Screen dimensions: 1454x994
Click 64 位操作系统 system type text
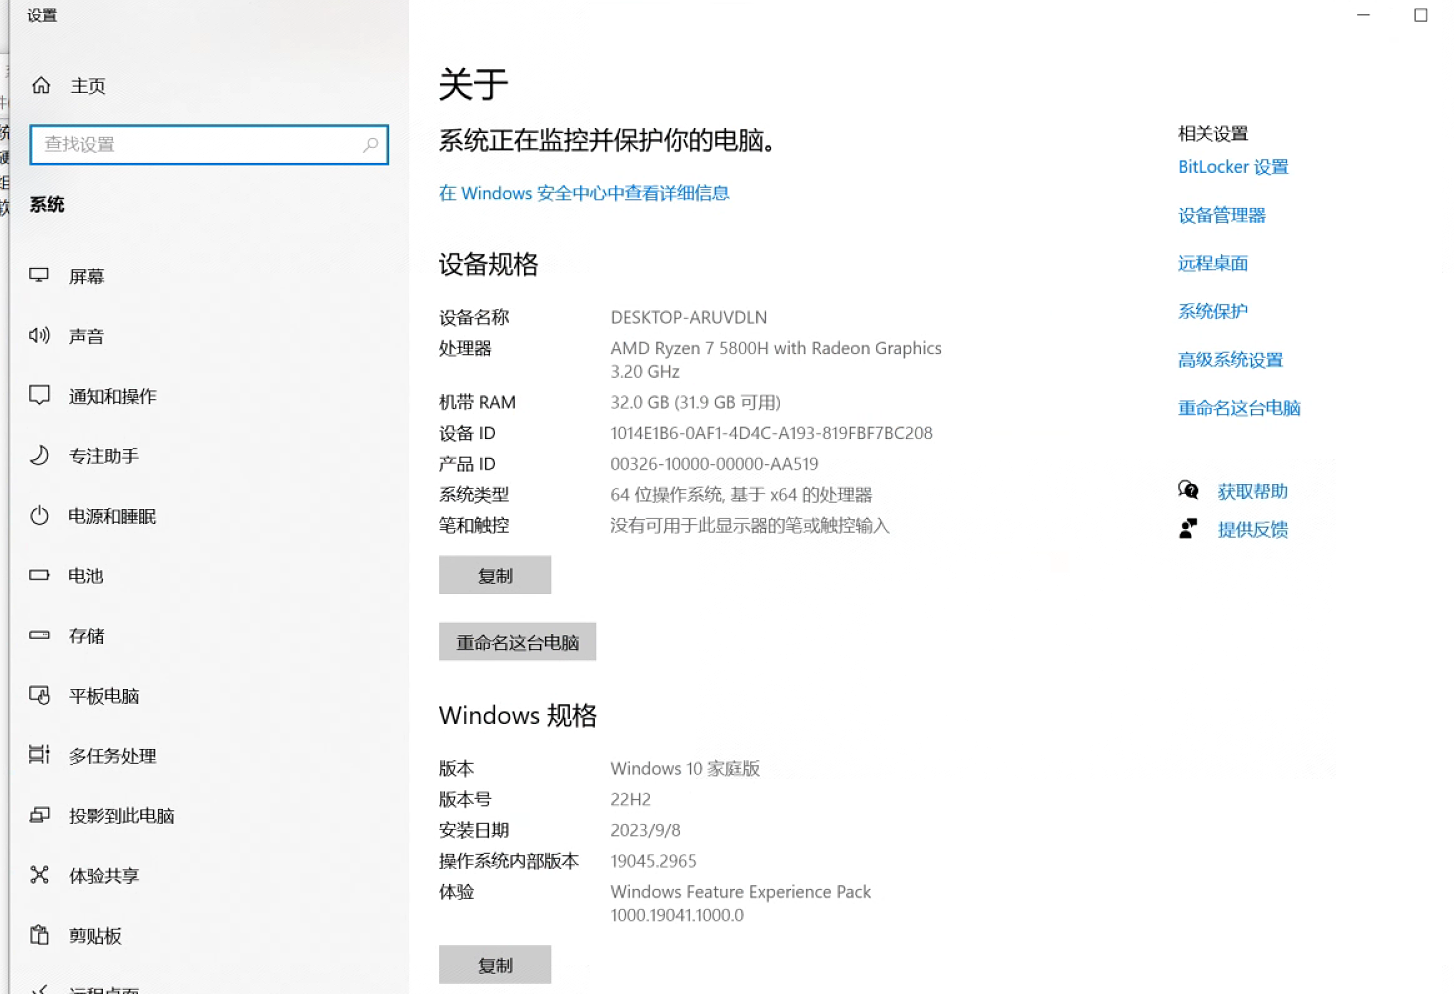click(x=741, y=495)
